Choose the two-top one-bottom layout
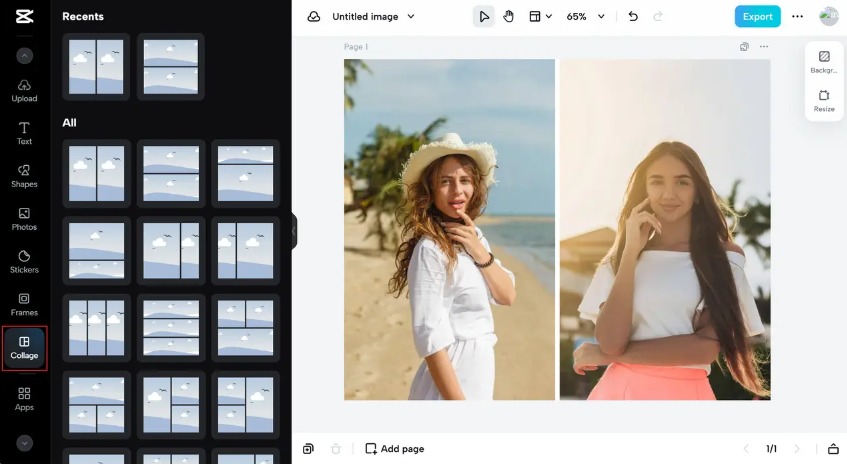 point(245,328)
